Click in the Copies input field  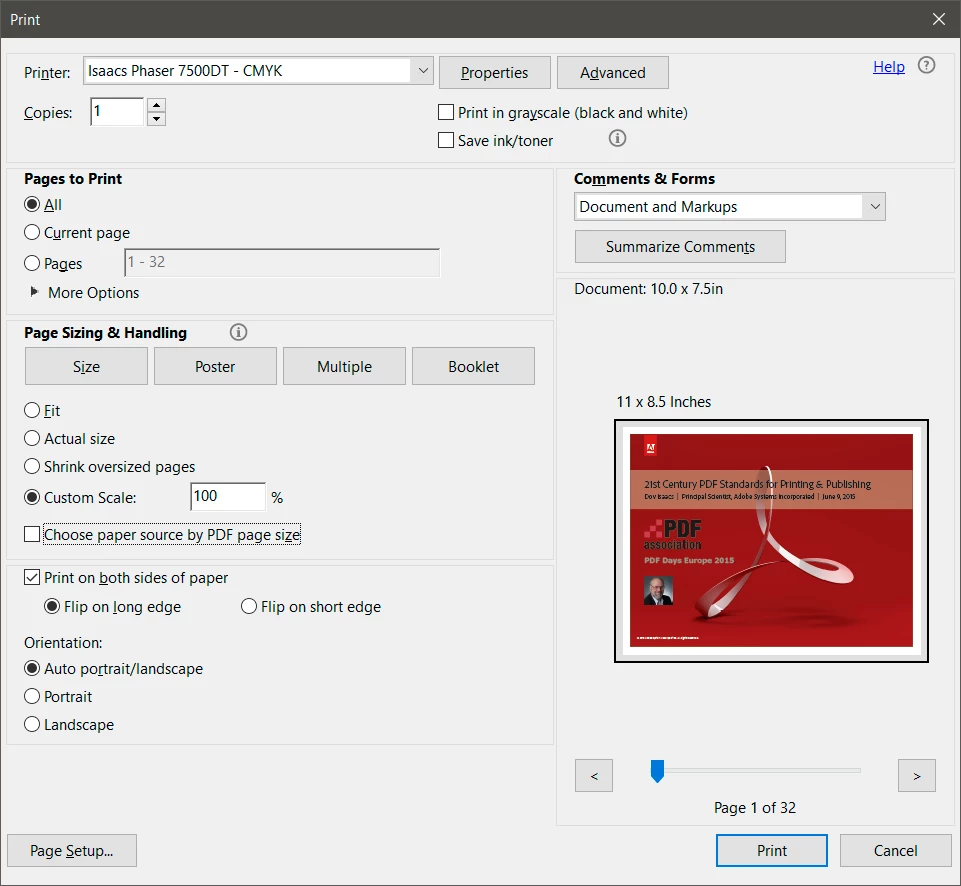click(117, 112)
